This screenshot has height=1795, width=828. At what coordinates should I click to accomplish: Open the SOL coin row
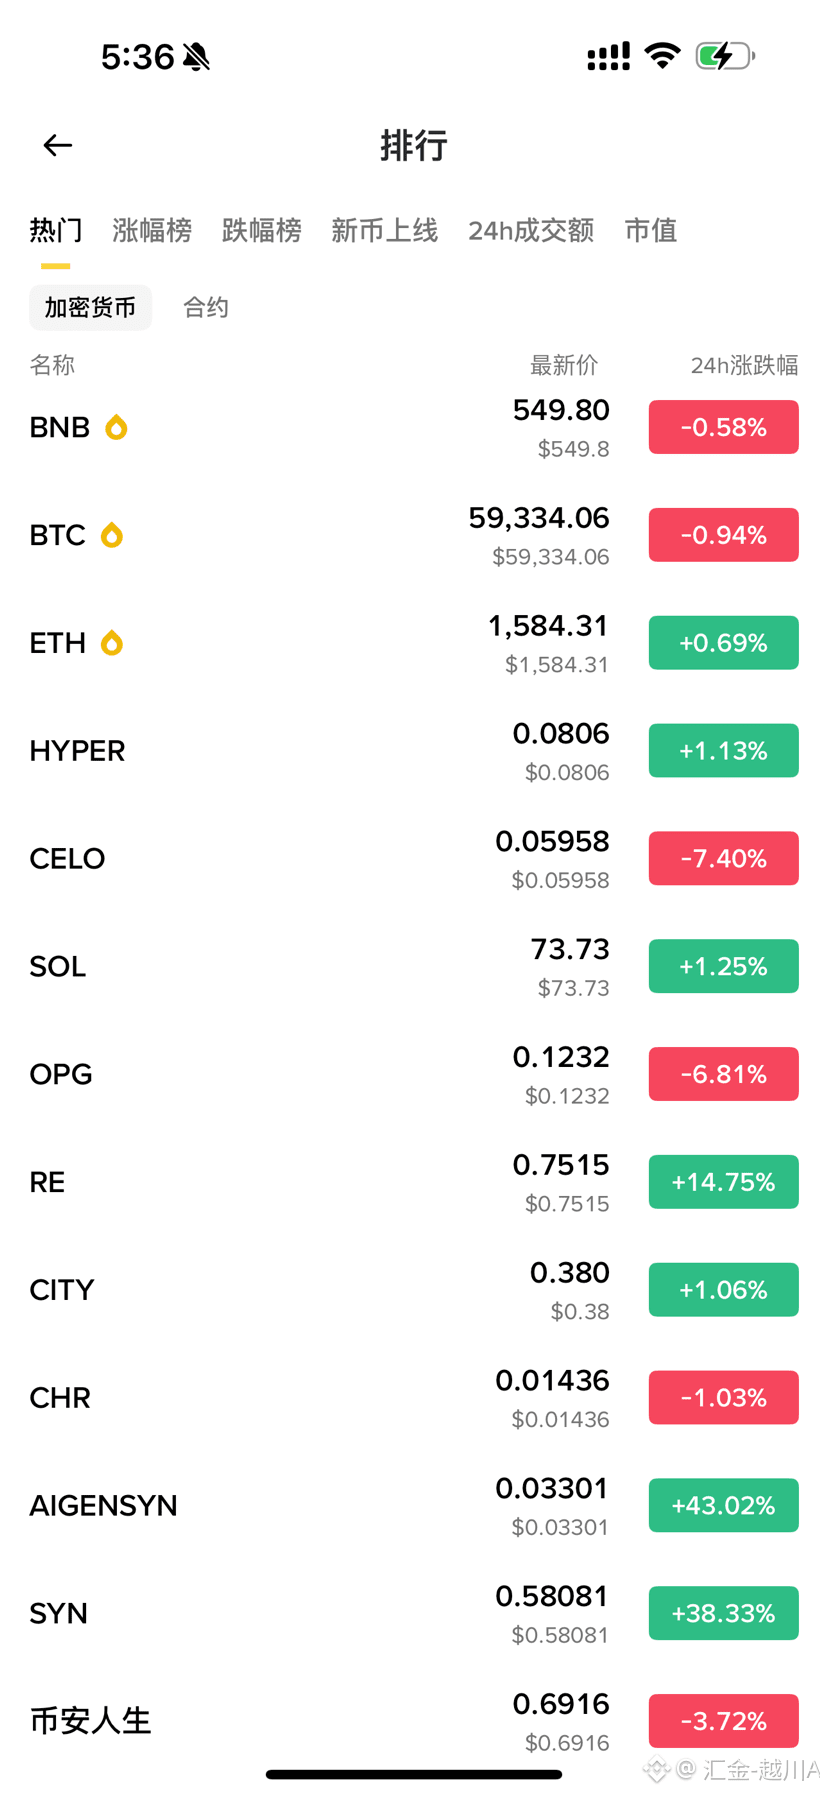[414, 967]
